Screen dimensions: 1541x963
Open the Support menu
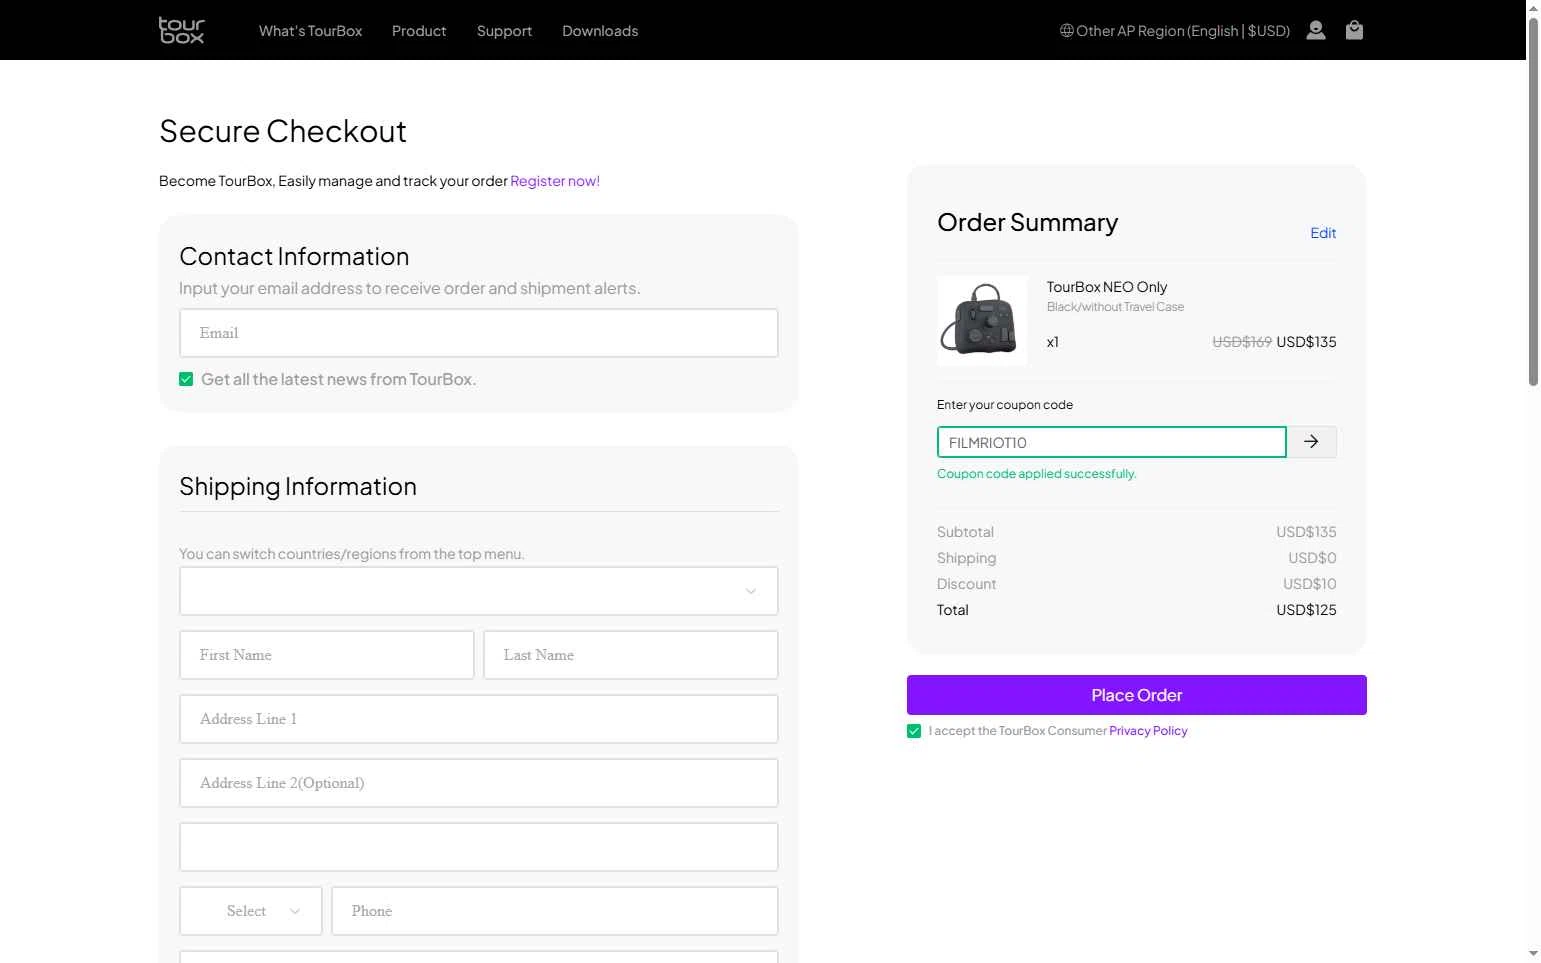pyautogui.click(x=504, y=31)
